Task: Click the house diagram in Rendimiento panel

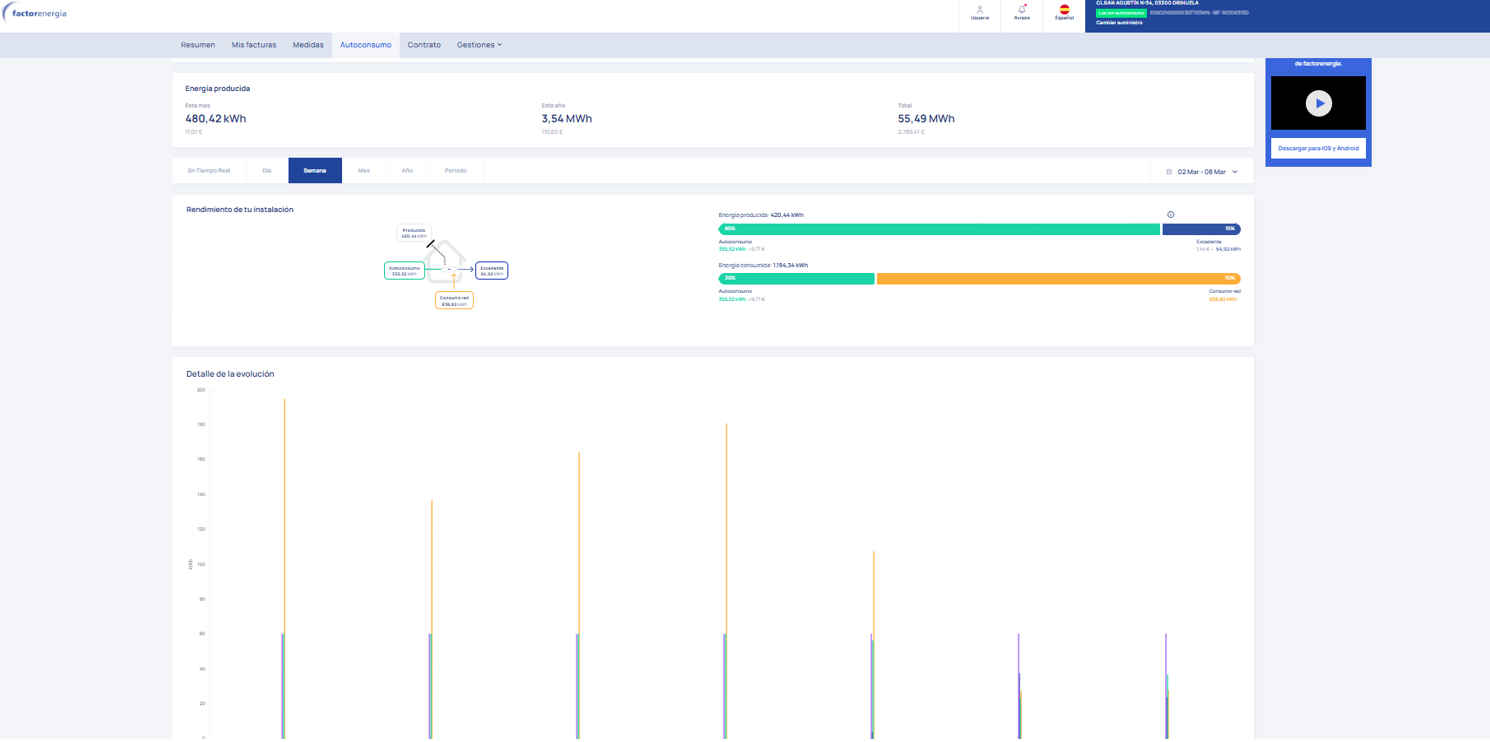Action: point(445,262)
